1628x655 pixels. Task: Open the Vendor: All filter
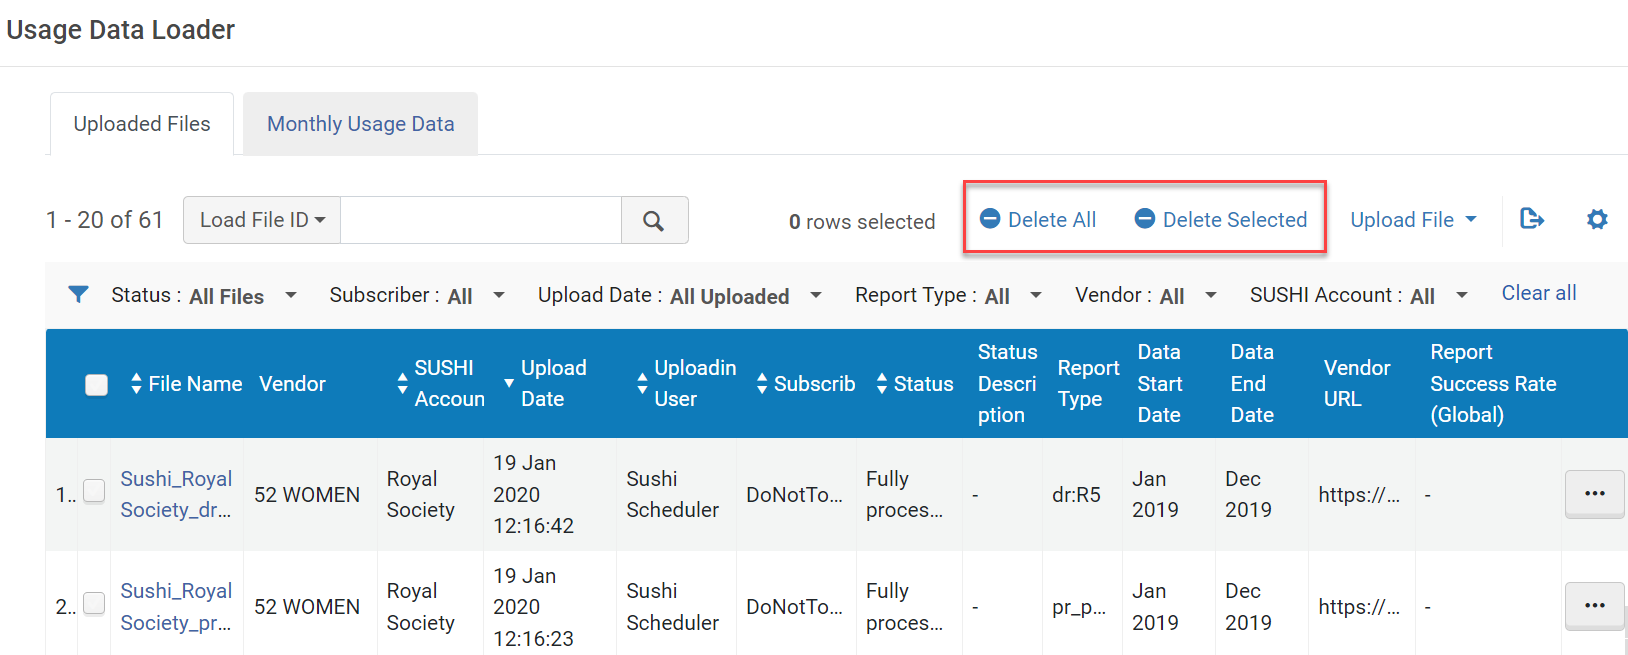click(1146, 296)
